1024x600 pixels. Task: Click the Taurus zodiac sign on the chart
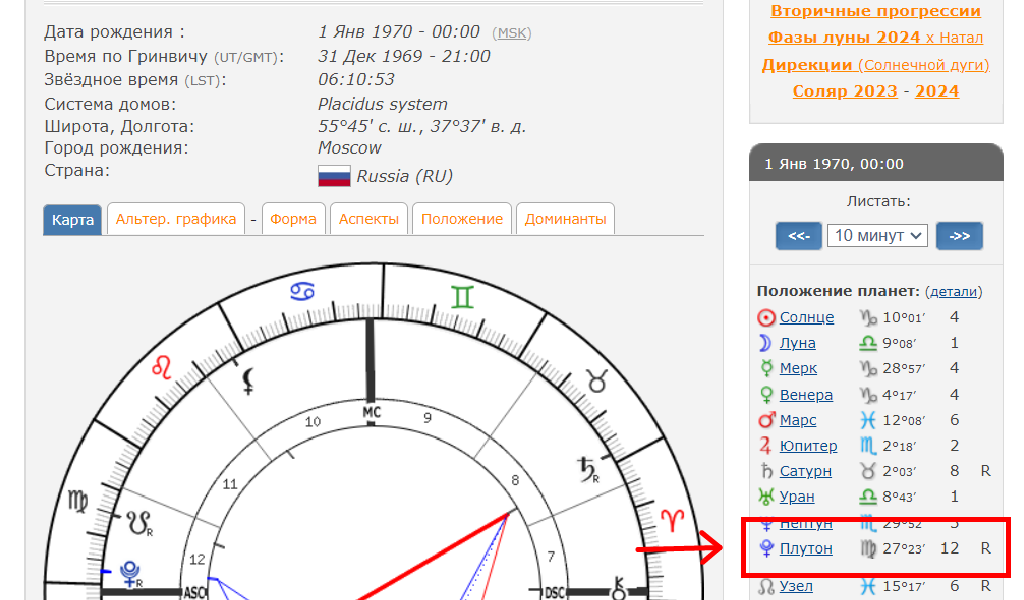[598, 381]
